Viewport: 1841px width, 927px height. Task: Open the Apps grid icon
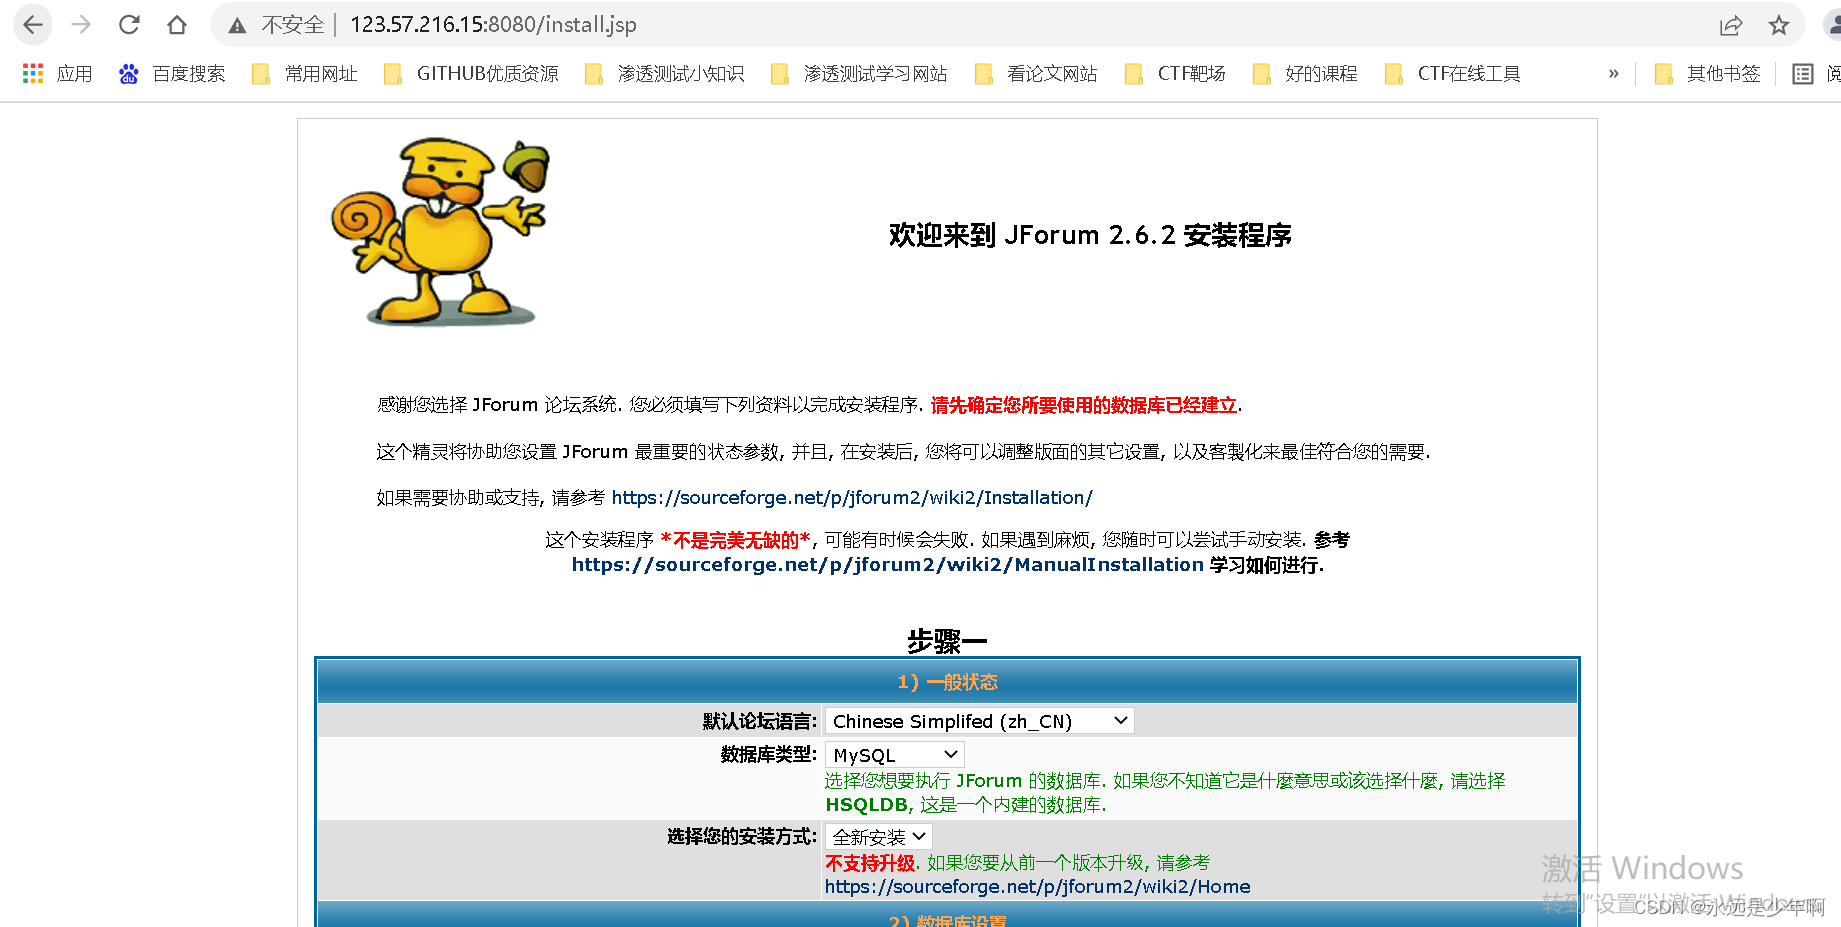[33, 73]
